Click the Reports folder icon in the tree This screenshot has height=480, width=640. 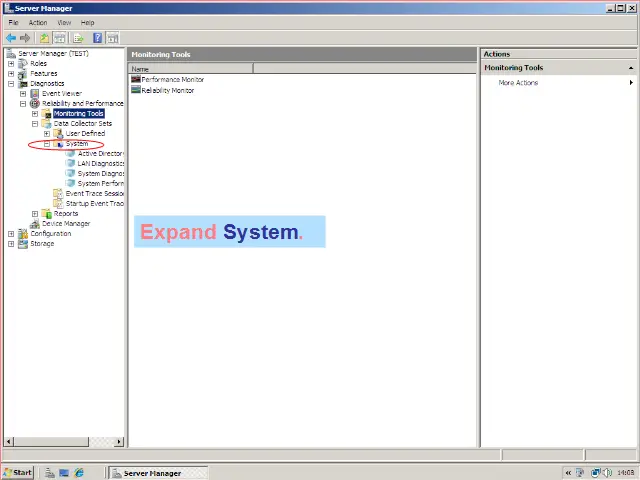pyautogui.click(x=47, y=213)
